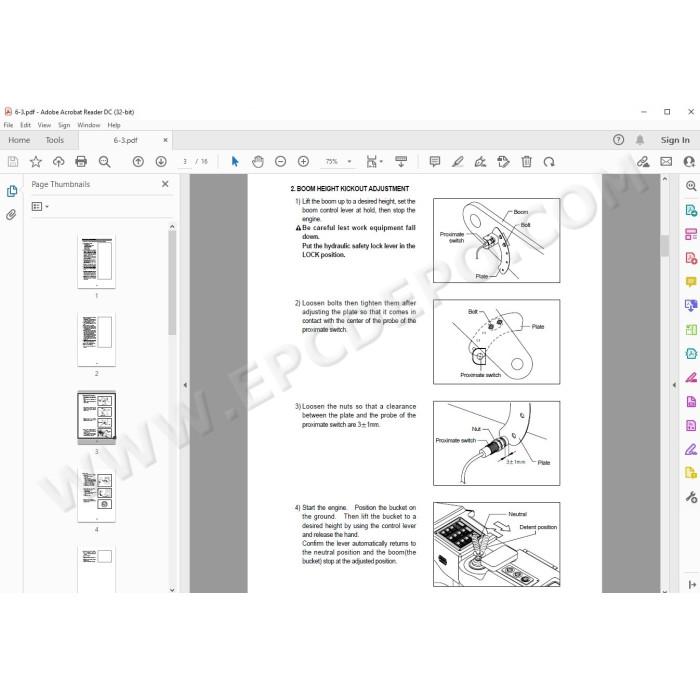The width and height of the screenshot is (700, 700).
Task: Open the Comment tool in right pane
Action: pyautogui.click(x=691, y=282)
